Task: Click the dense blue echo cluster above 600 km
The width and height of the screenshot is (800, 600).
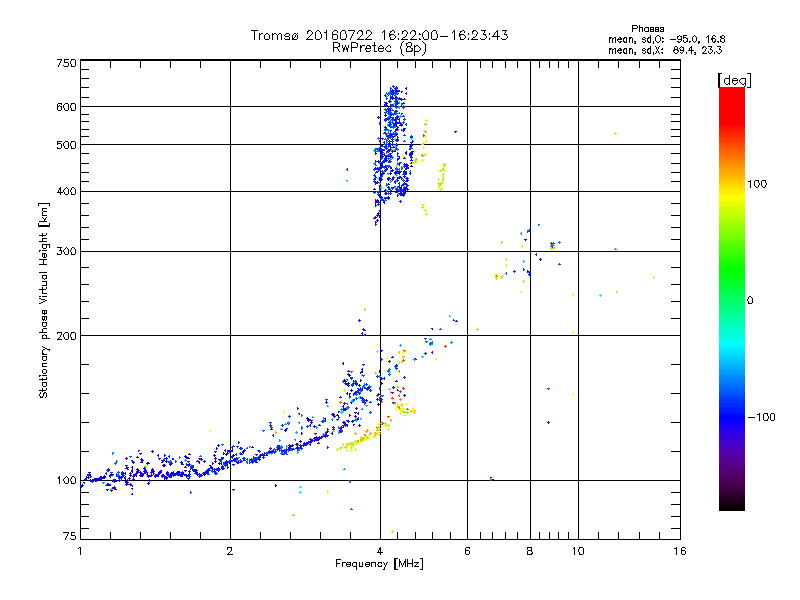Action: [x=394, y=97]
